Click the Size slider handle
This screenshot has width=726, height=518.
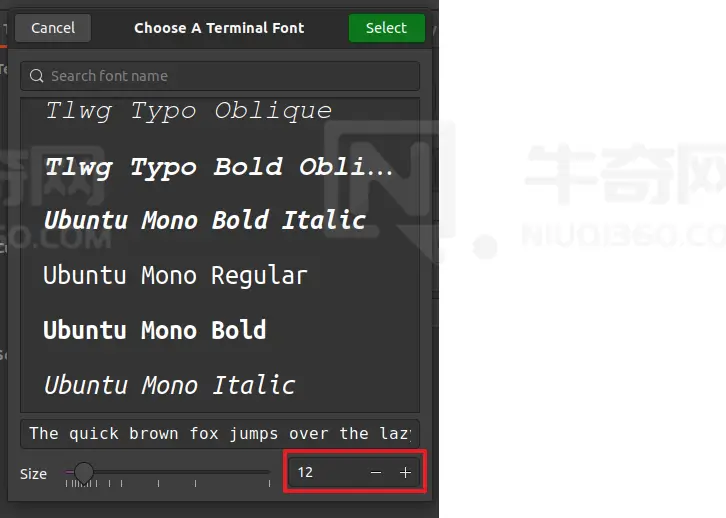(84, 472)
